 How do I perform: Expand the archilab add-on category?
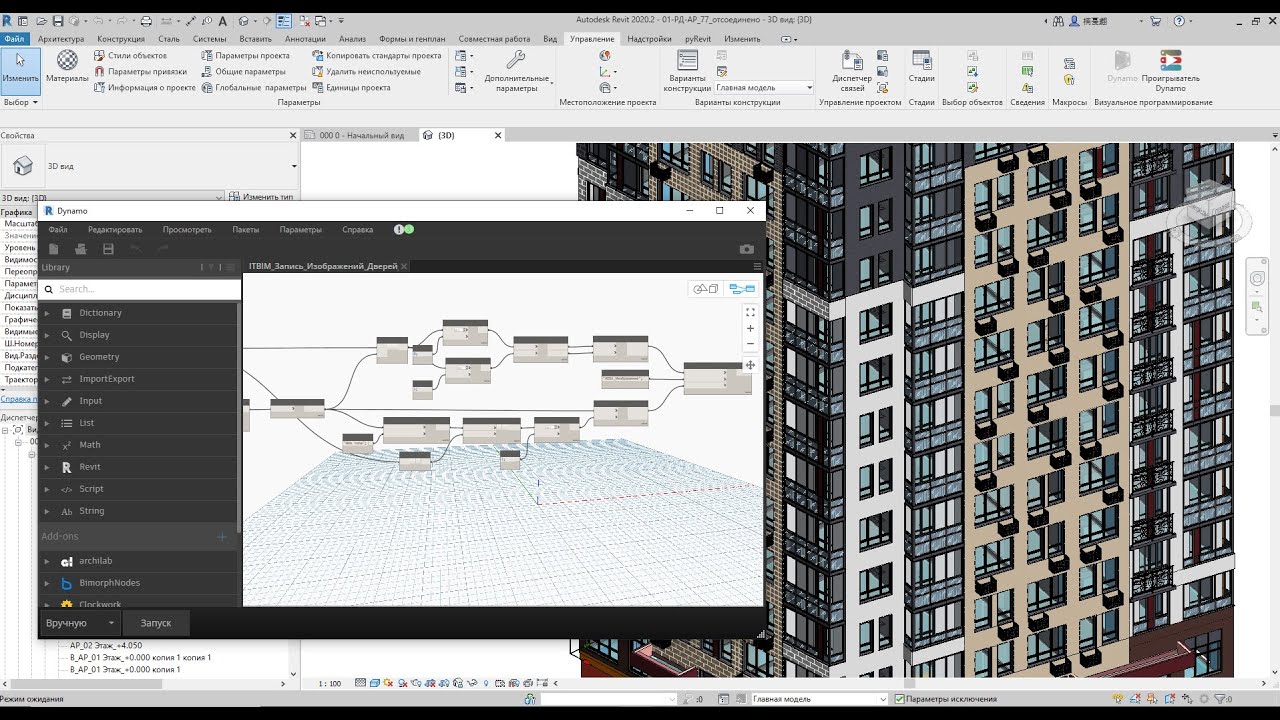(x=47, y=561)
